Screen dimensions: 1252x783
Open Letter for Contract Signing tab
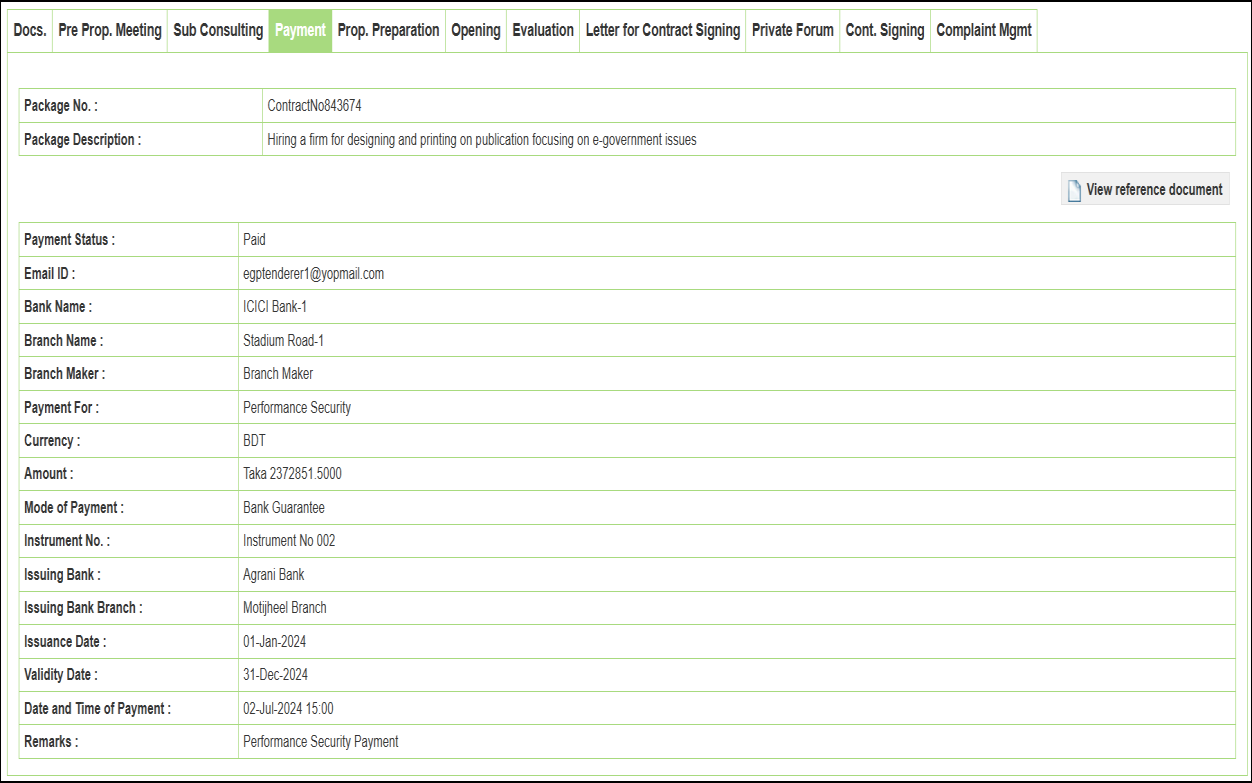click(663, 31)
